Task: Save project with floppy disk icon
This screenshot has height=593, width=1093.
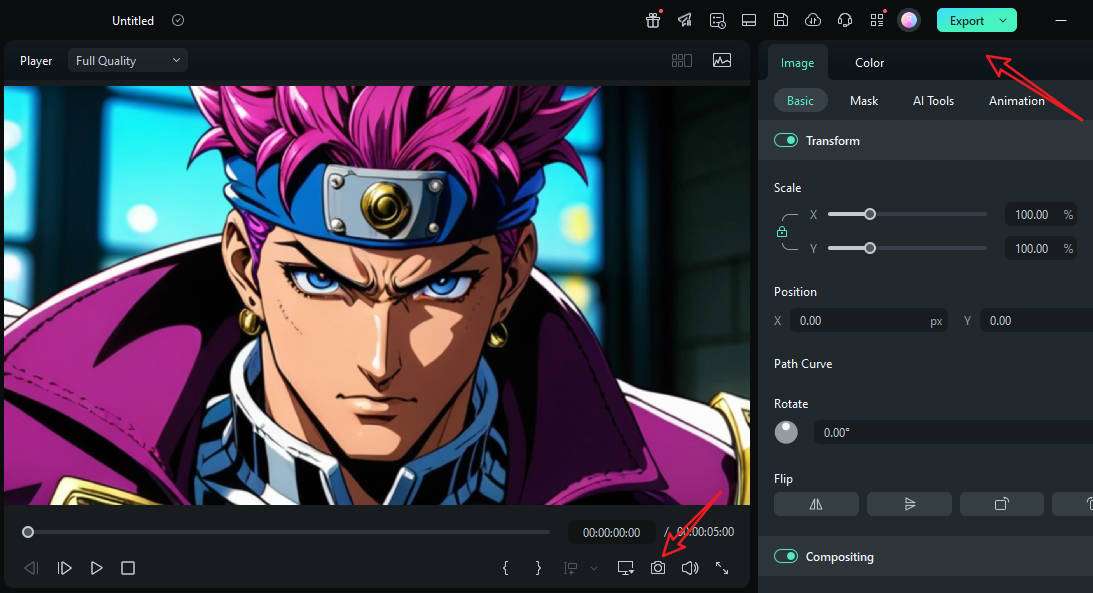Action: pyautogui.click(x=781, y=20)
